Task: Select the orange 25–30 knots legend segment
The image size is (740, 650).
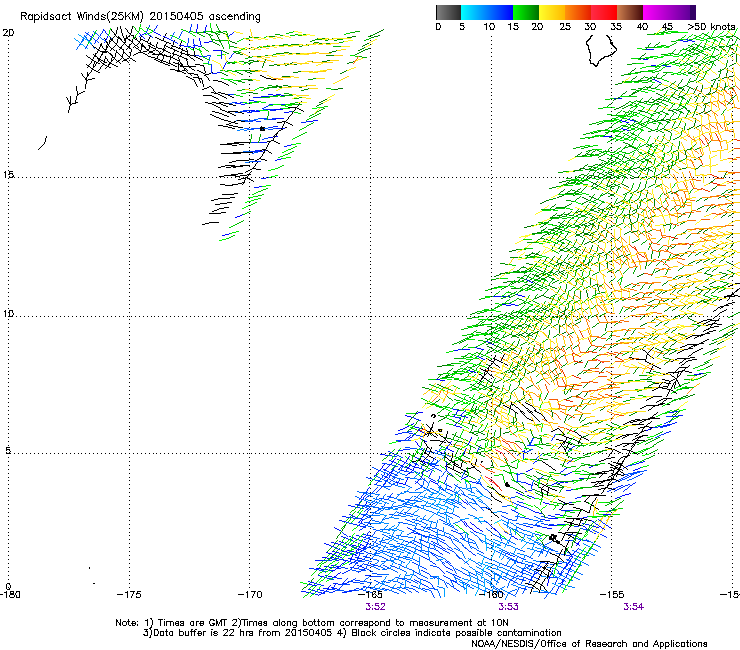Action: coord(578,12)
